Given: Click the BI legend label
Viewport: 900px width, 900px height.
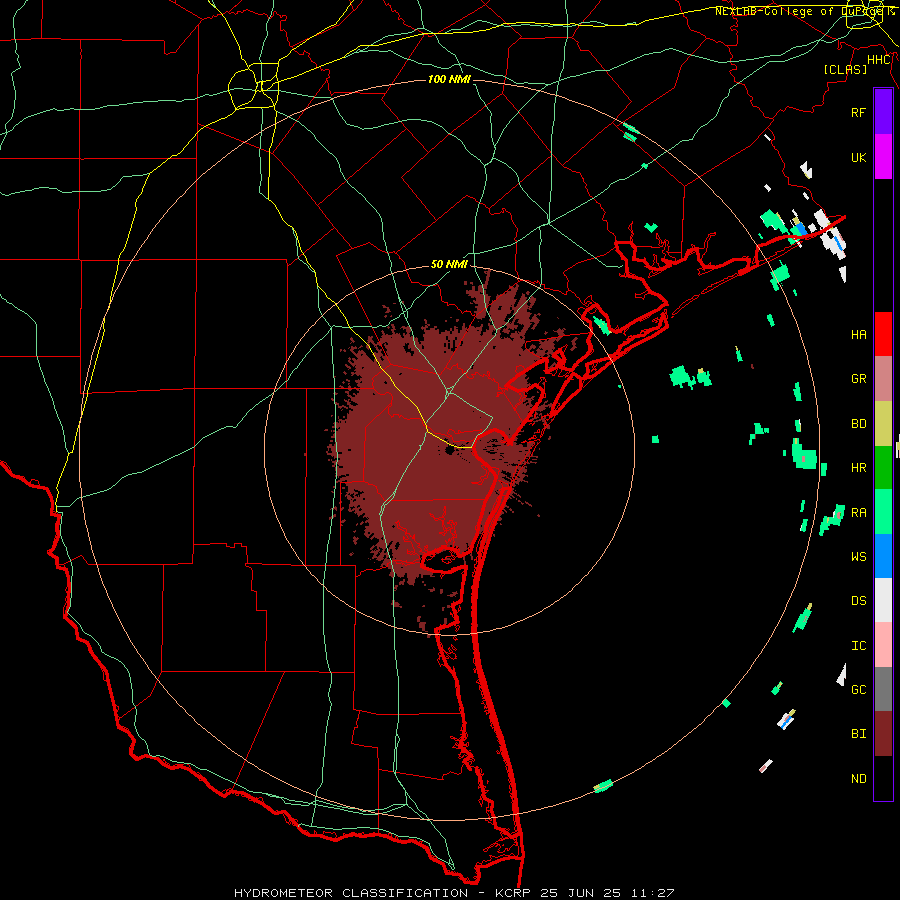Looking at the screenshot, I should [x=858, y=734].
